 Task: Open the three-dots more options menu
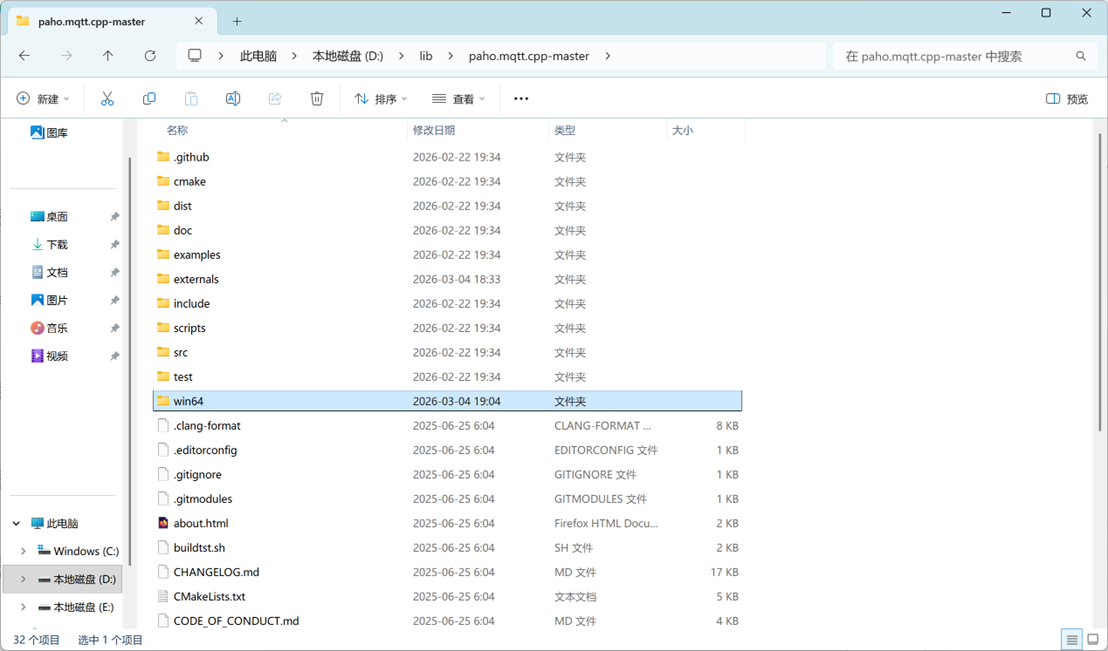click(521, 99)
